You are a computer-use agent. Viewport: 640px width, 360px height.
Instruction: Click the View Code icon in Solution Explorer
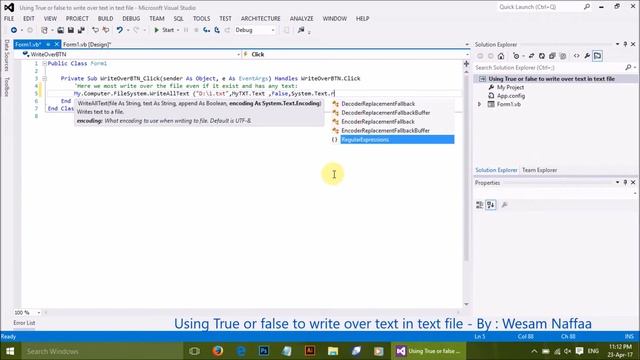(576, 56)
